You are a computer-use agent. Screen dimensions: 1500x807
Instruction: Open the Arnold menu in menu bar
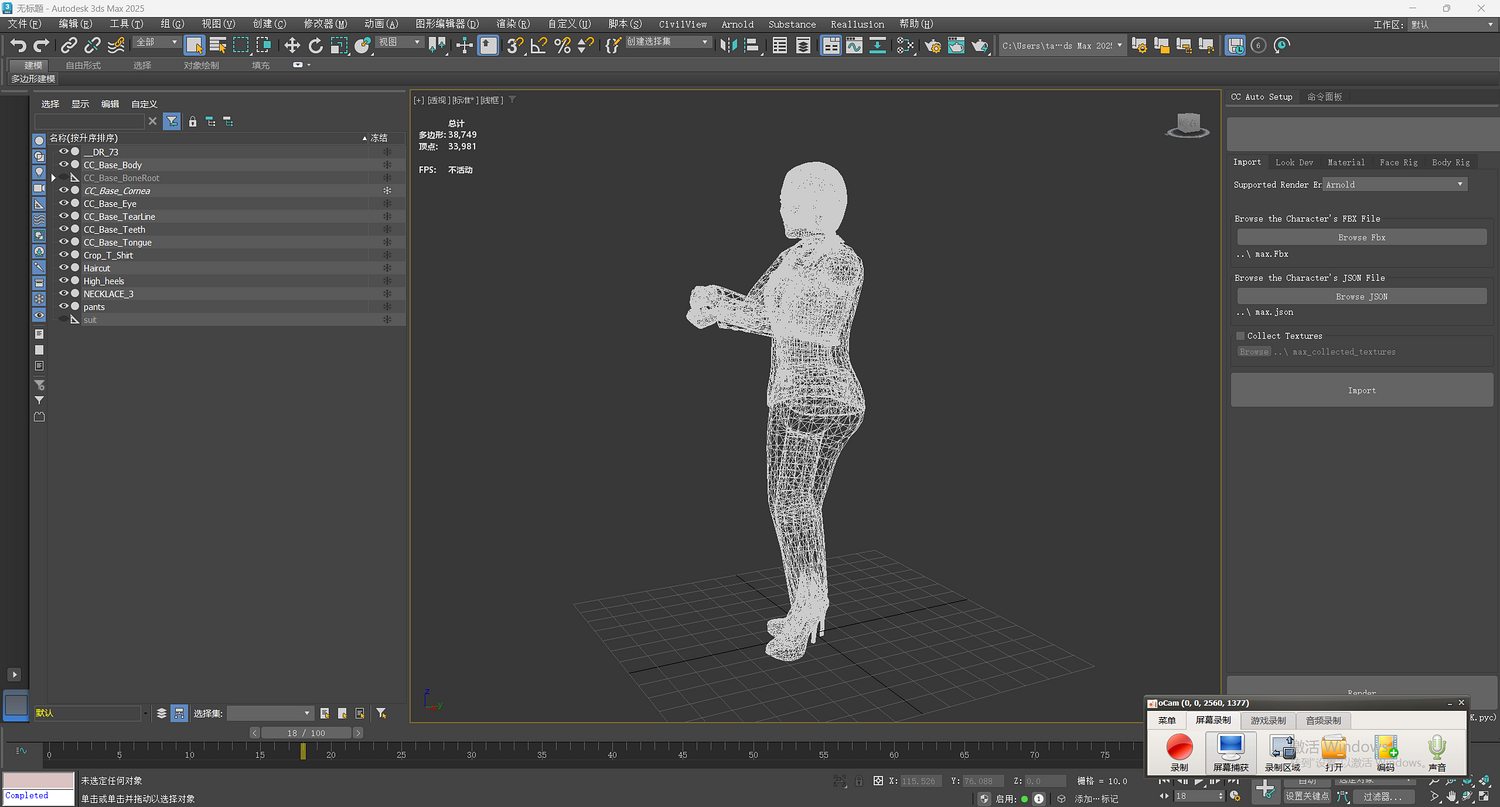pos(737,24)
